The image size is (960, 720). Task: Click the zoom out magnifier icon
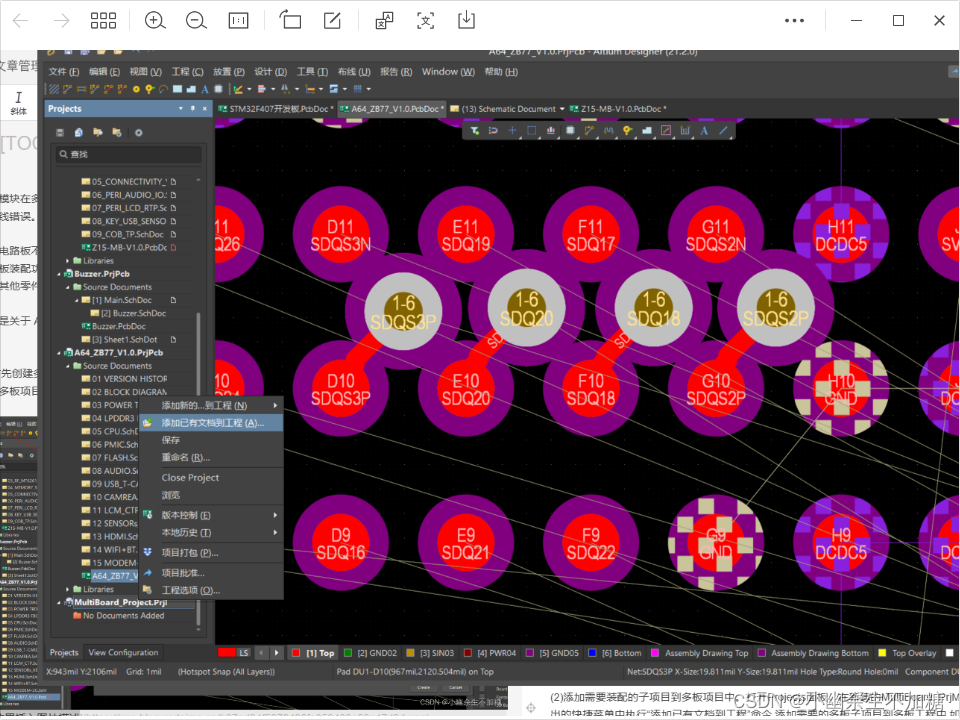196,21
